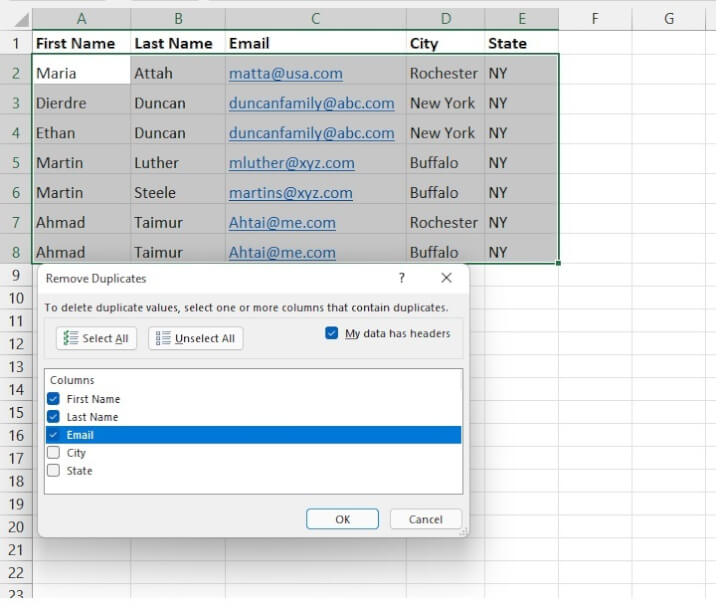Confirm duplicate removal with OK
720x609 pixels.
(x=342, y=519)
